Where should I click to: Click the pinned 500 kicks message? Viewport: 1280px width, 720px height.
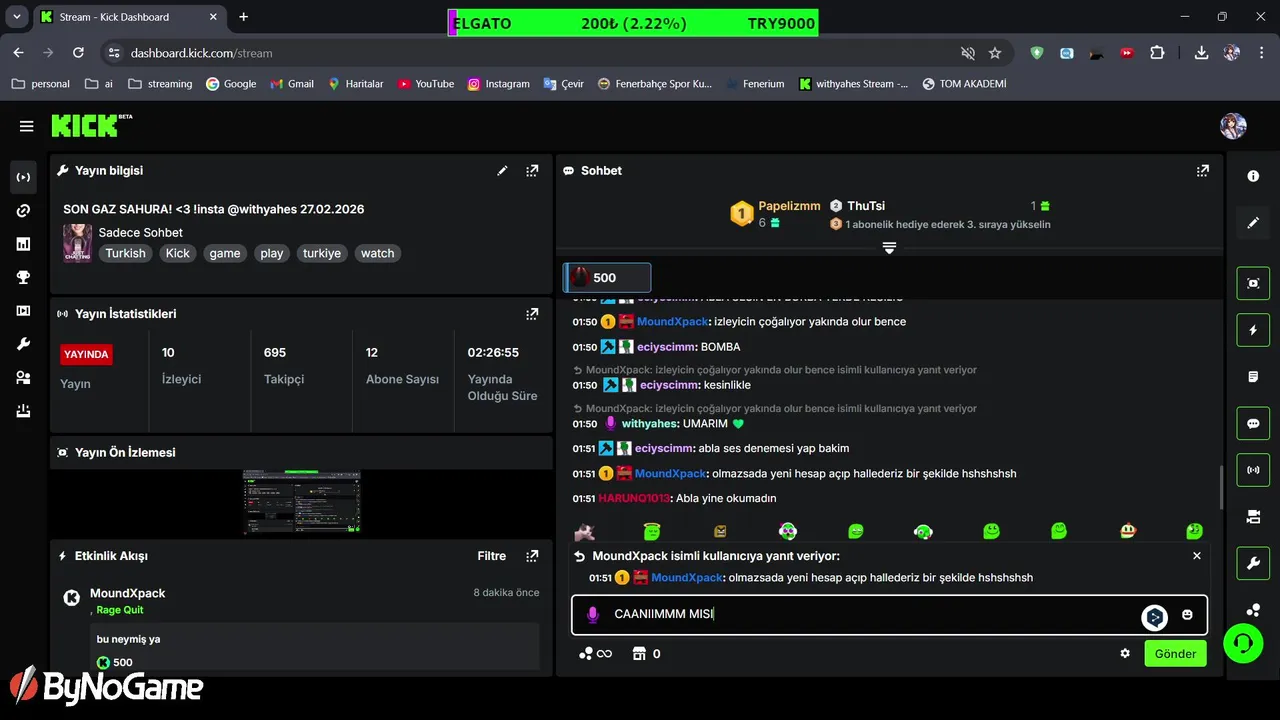tap(607, 278)
